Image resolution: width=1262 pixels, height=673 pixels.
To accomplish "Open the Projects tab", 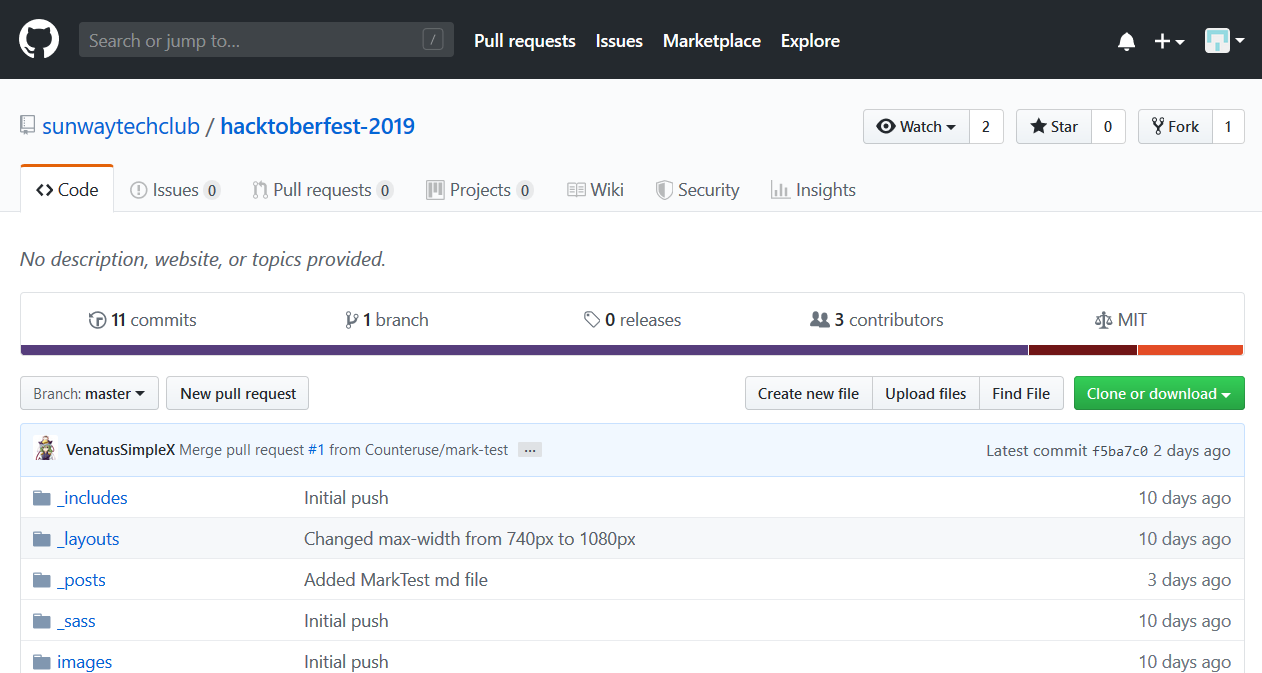I will tap(479, 190).
